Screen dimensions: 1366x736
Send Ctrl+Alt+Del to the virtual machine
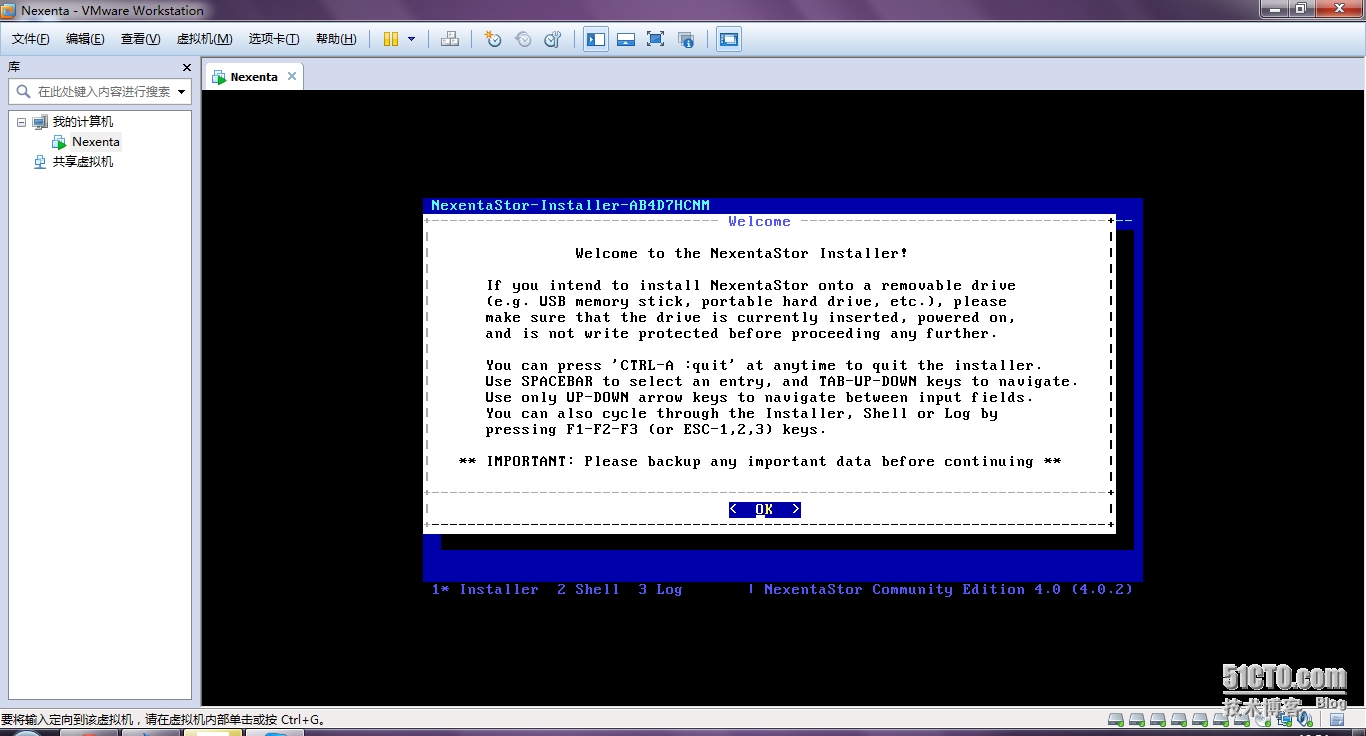coord(450,39)
